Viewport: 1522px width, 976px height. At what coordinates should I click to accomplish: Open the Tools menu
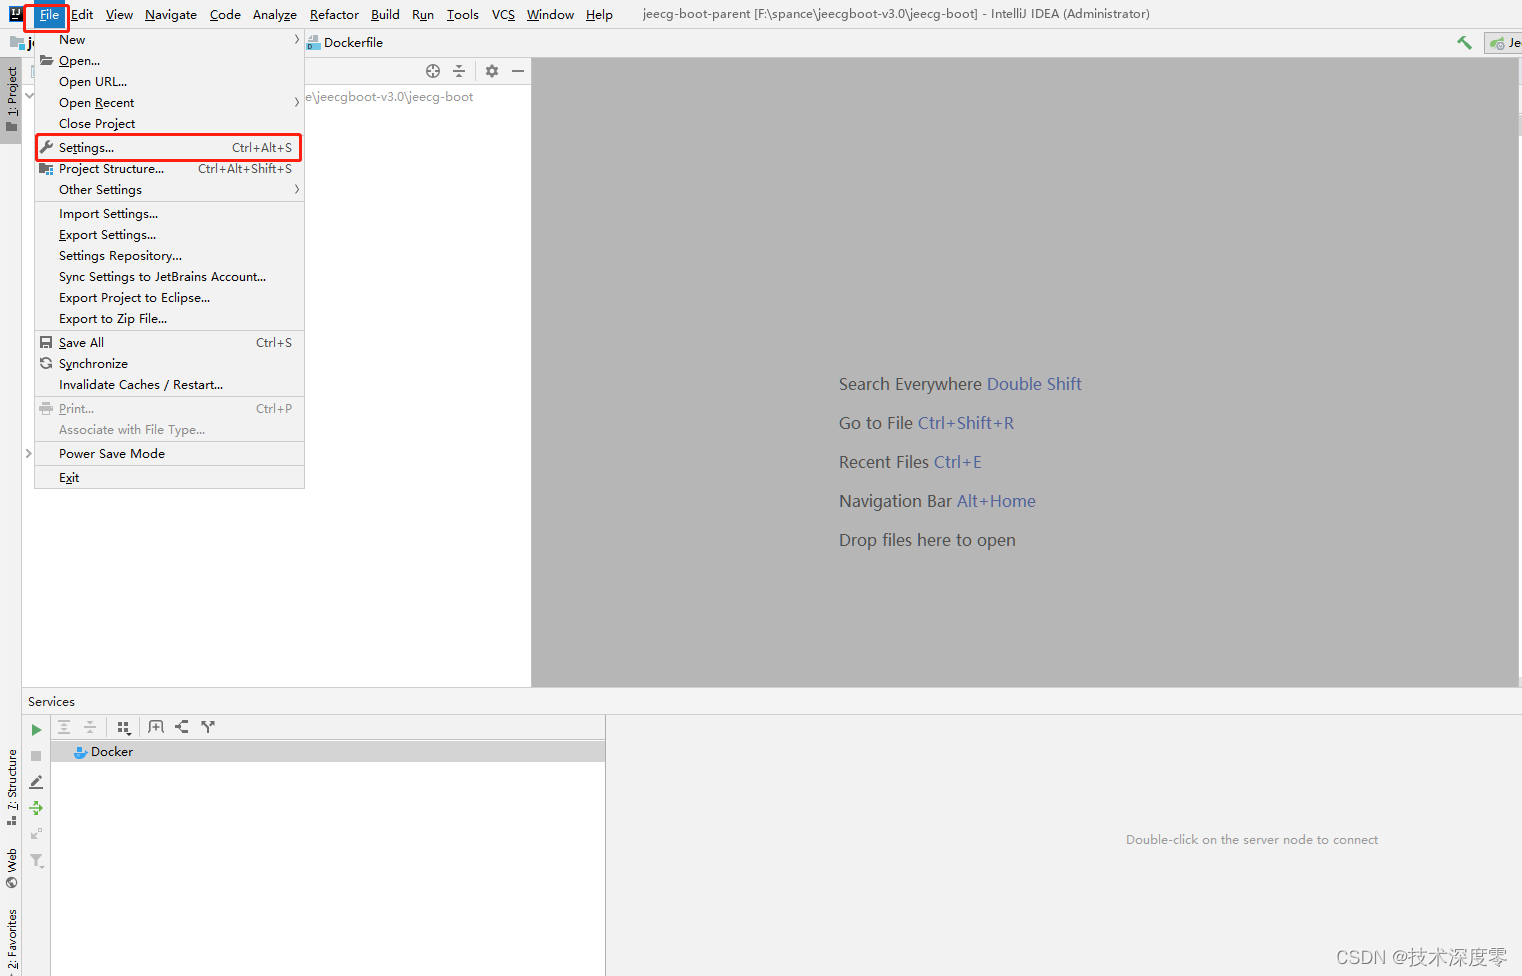pos(463,15)
